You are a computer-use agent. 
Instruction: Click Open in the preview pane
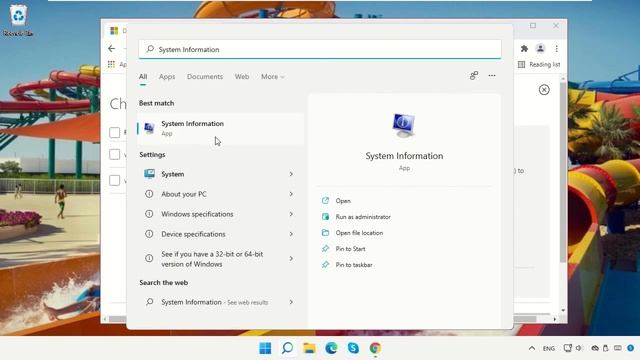click(x=343, y=201)
